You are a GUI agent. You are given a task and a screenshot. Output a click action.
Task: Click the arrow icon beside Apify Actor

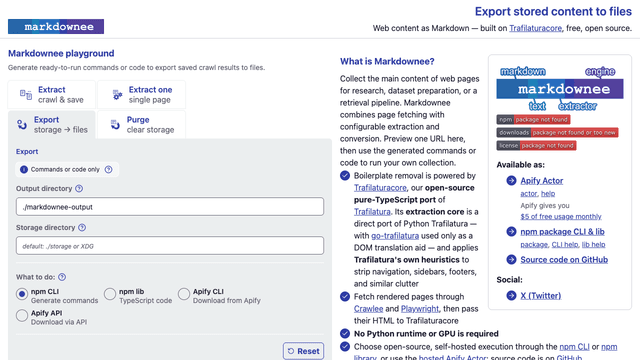click(511, 180)
